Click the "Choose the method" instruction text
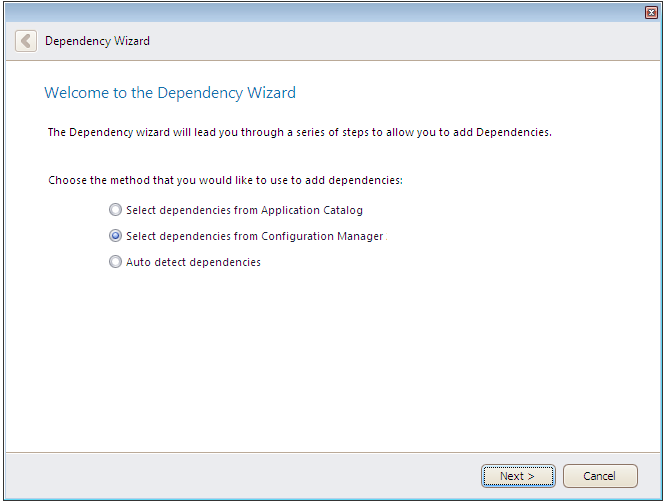This screenshot has width=663, height=502. [225, 181]
